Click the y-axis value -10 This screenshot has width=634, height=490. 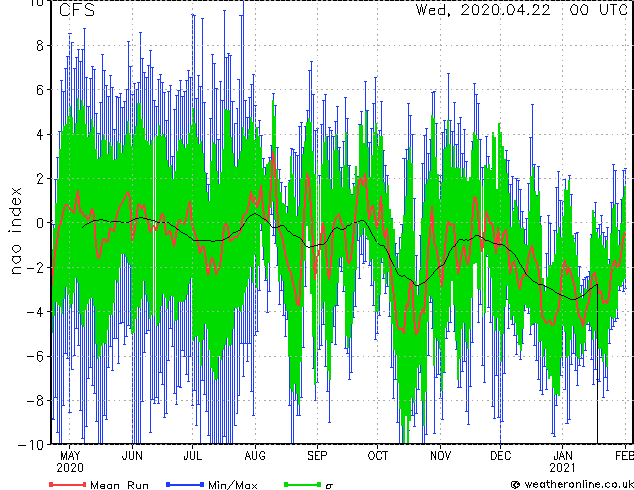tap(31, 444)
